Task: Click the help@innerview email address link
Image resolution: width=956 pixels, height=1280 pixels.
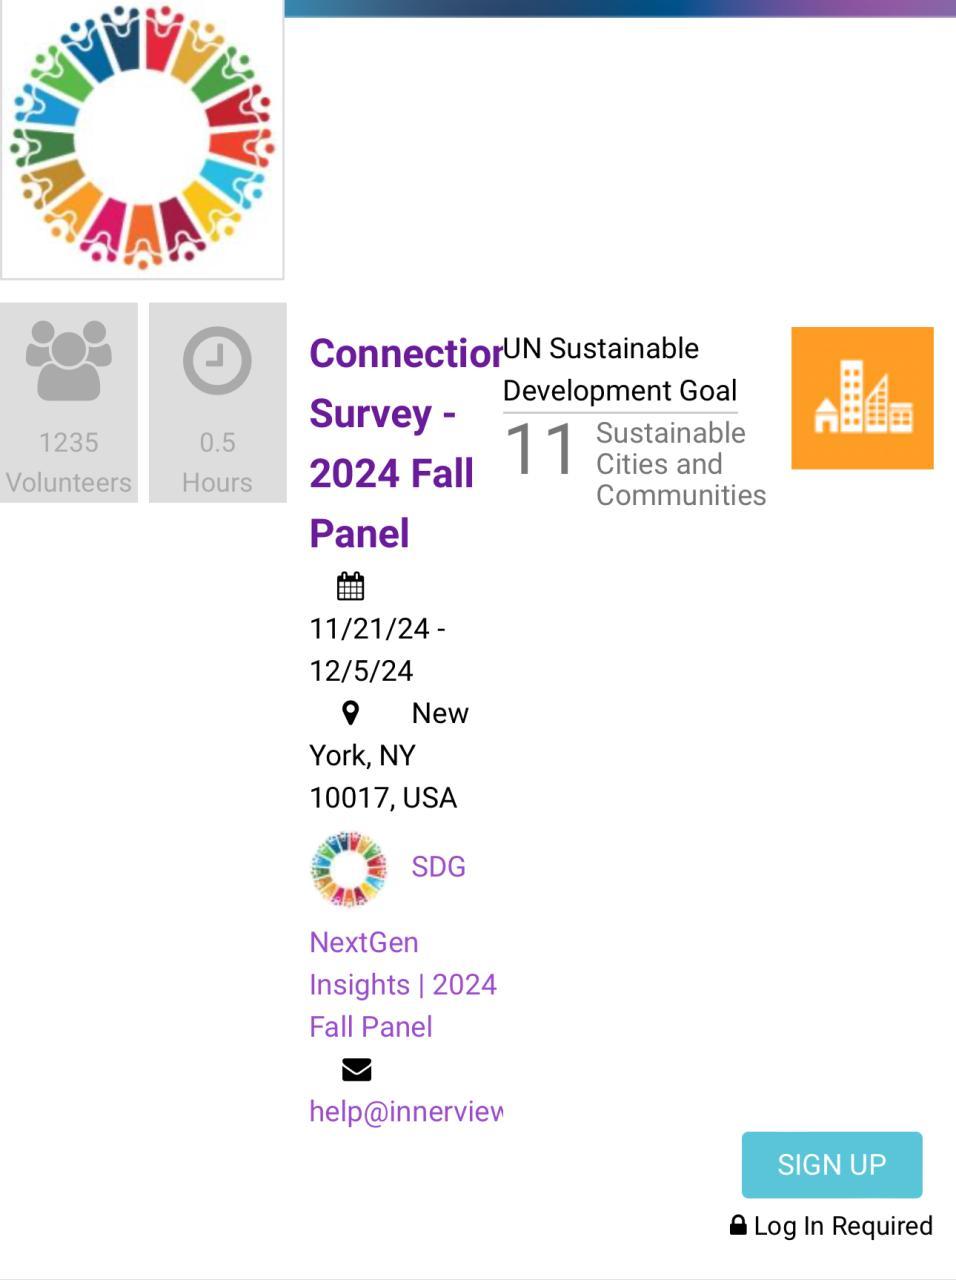Action: [406, 1111]
